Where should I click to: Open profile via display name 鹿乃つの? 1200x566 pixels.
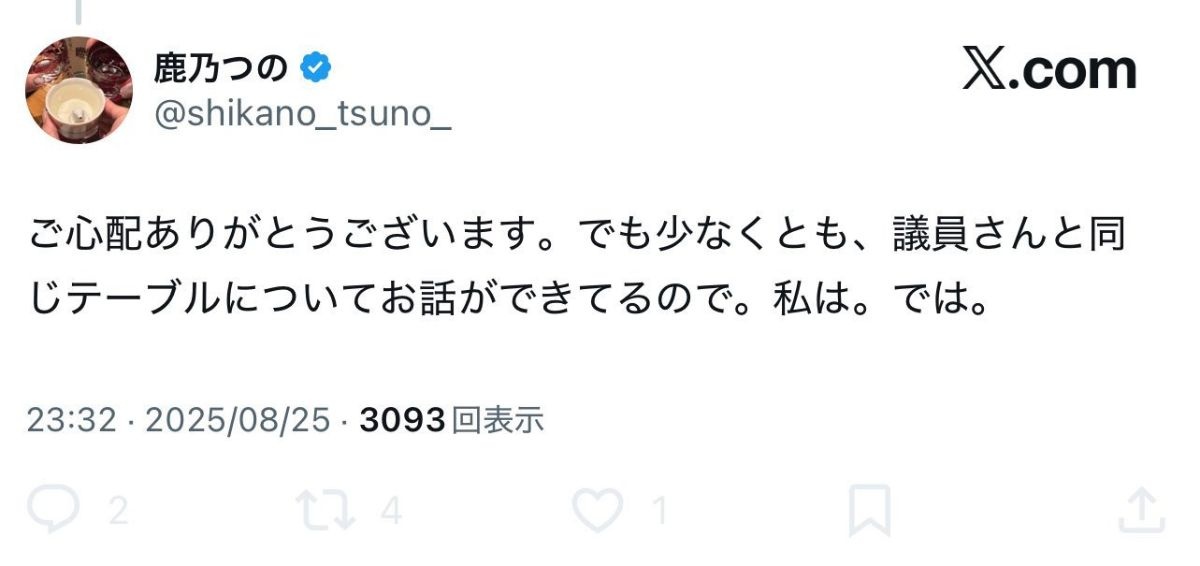click(221, 68)
